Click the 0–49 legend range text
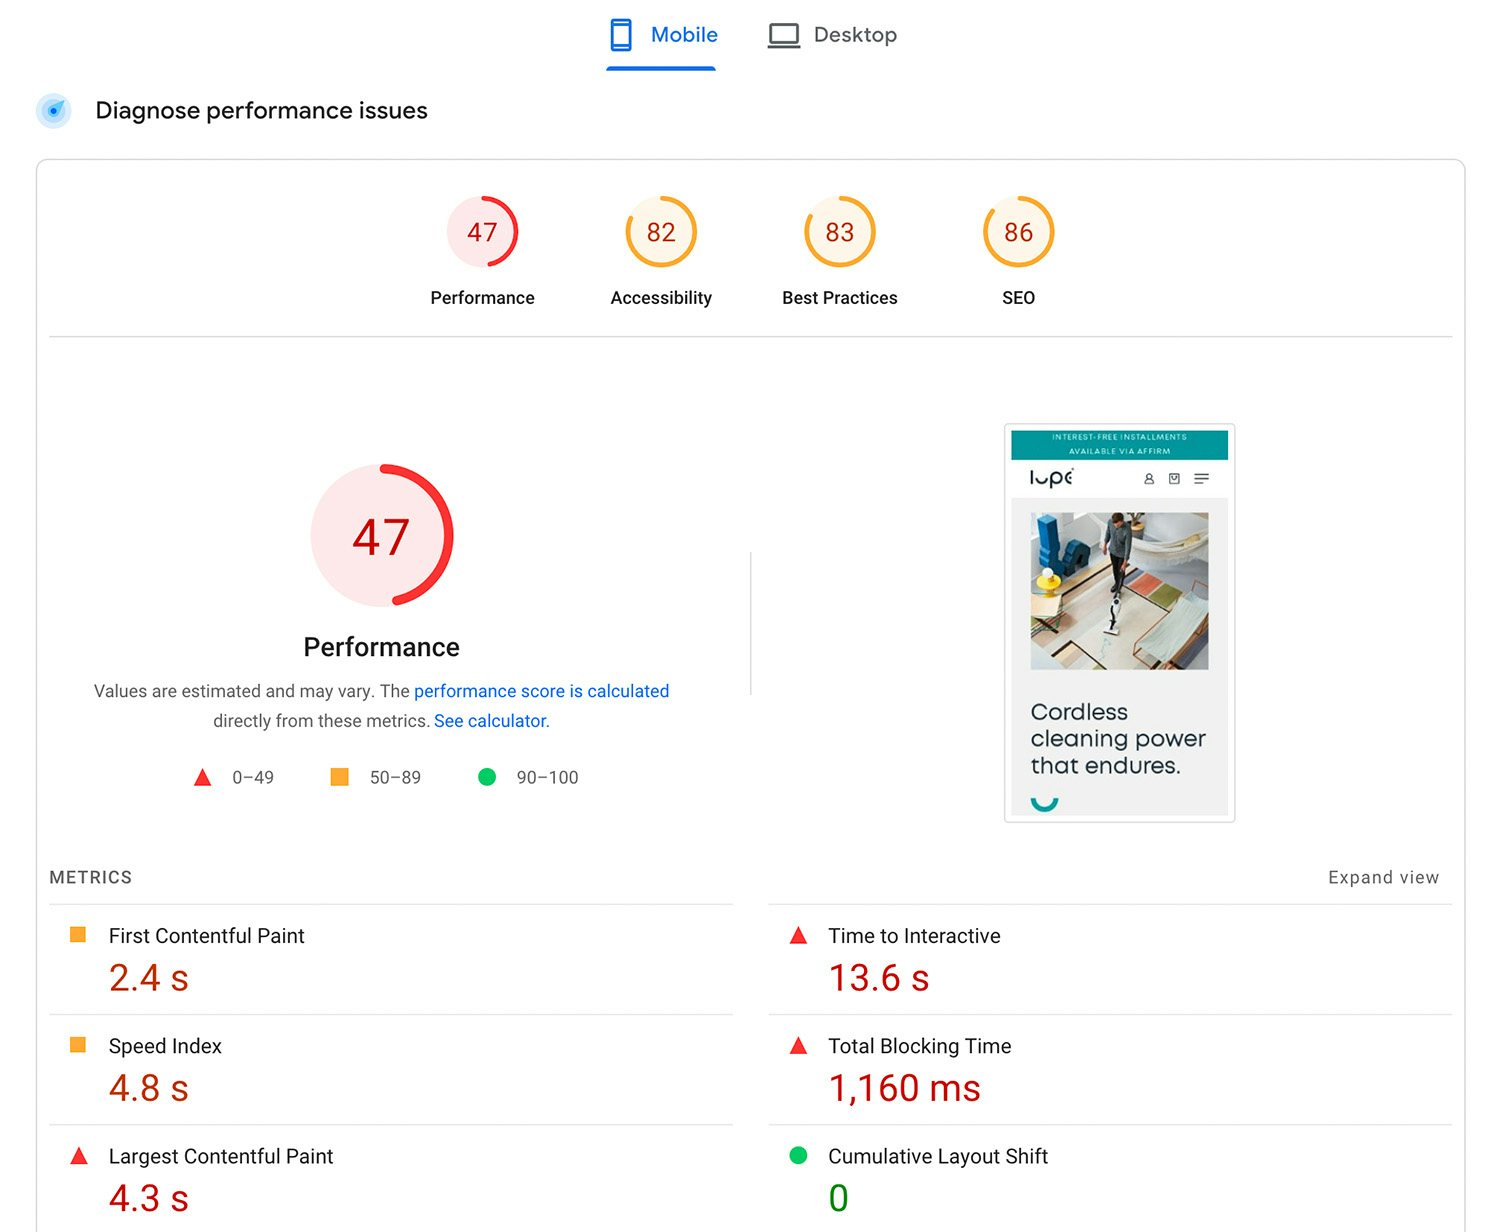1500x1232 pixels. point(253,777)
